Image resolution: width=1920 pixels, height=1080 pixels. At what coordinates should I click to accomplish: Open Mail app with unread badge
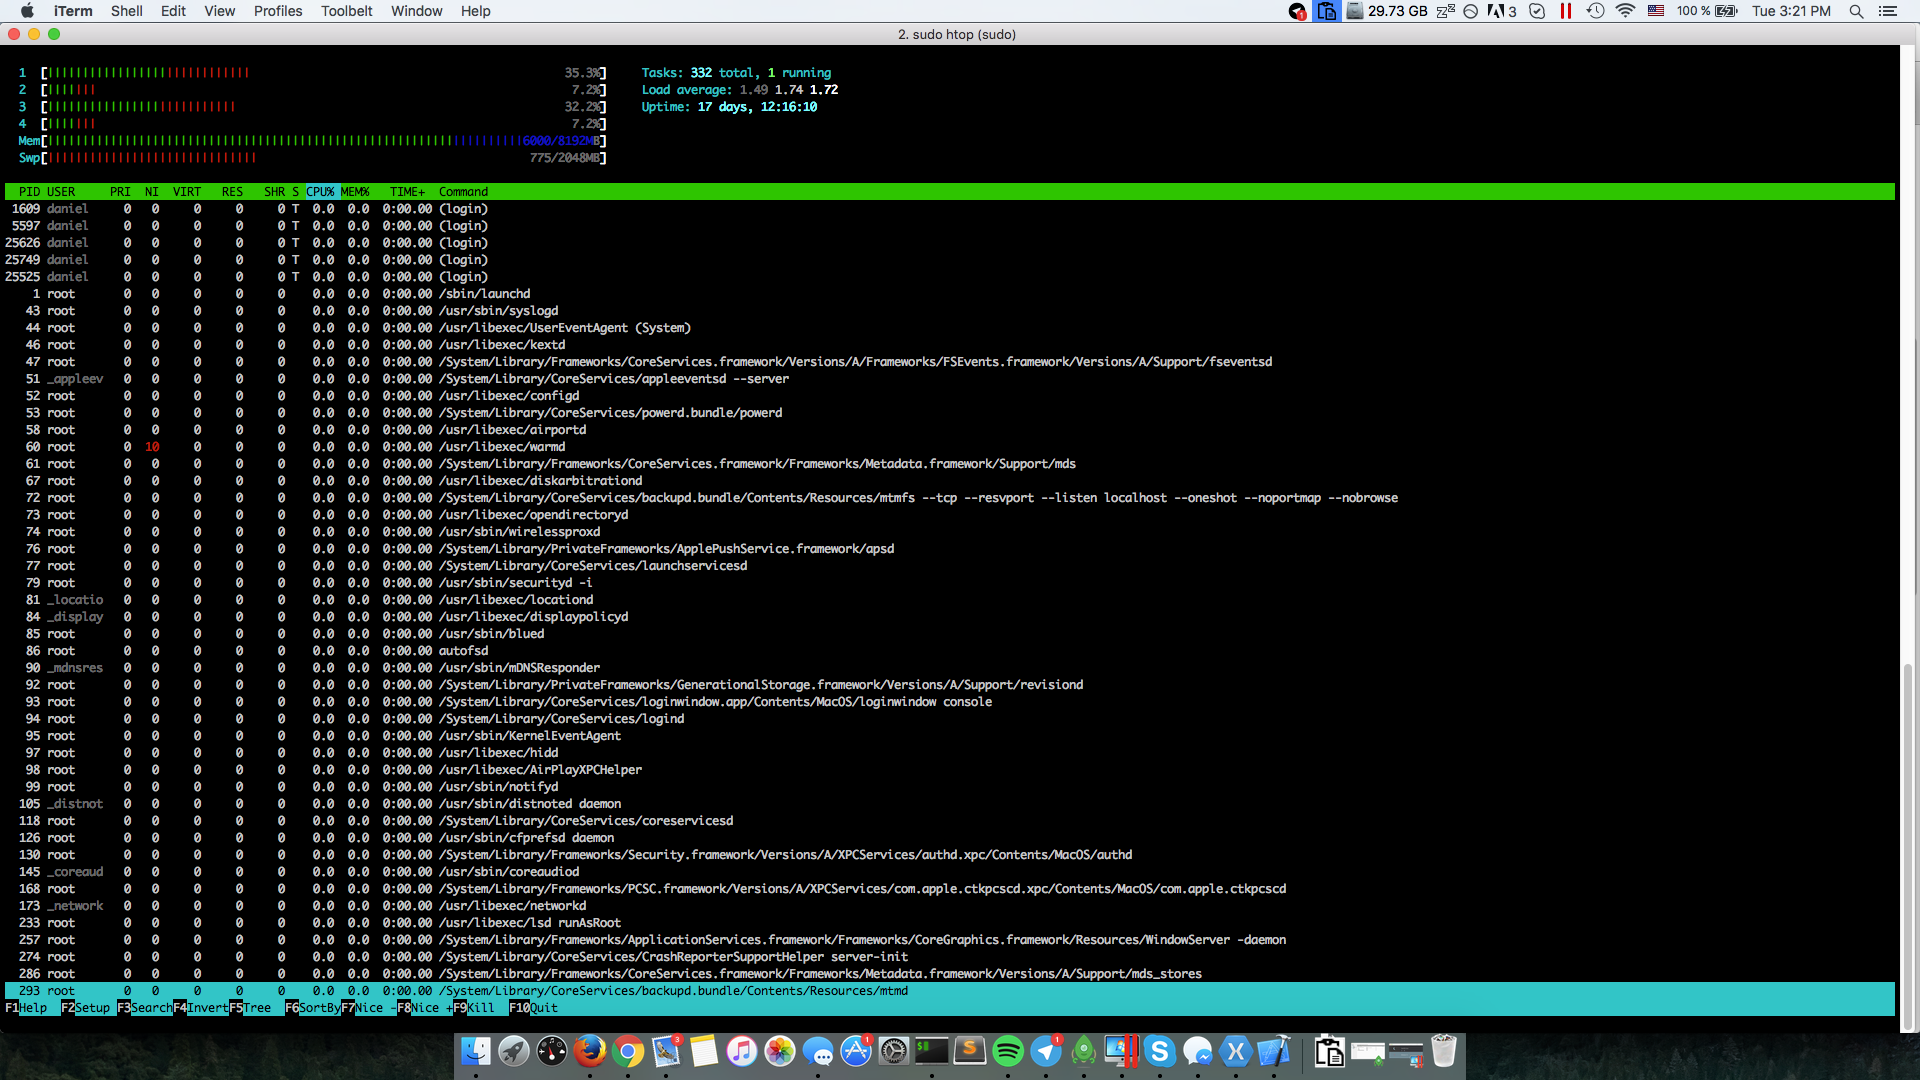[x=666, y=1051]
